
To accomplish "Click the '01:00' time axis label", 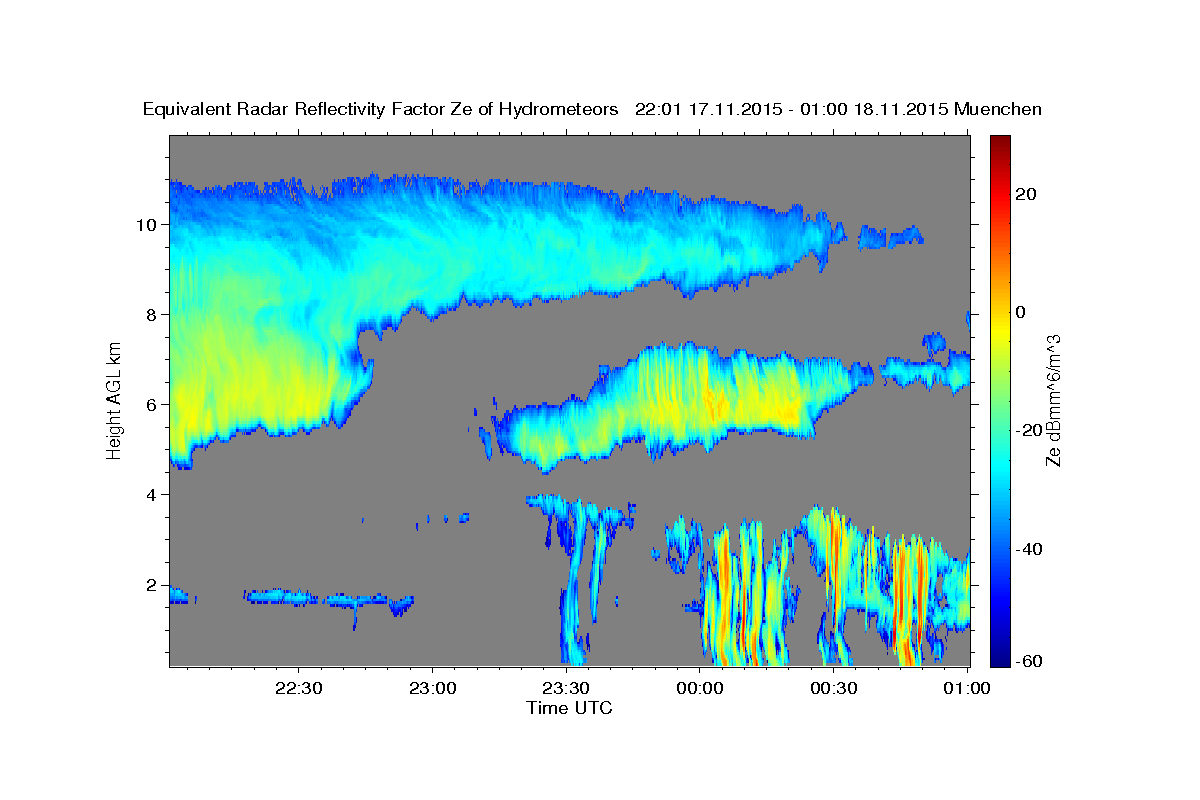I will [968, 688].
